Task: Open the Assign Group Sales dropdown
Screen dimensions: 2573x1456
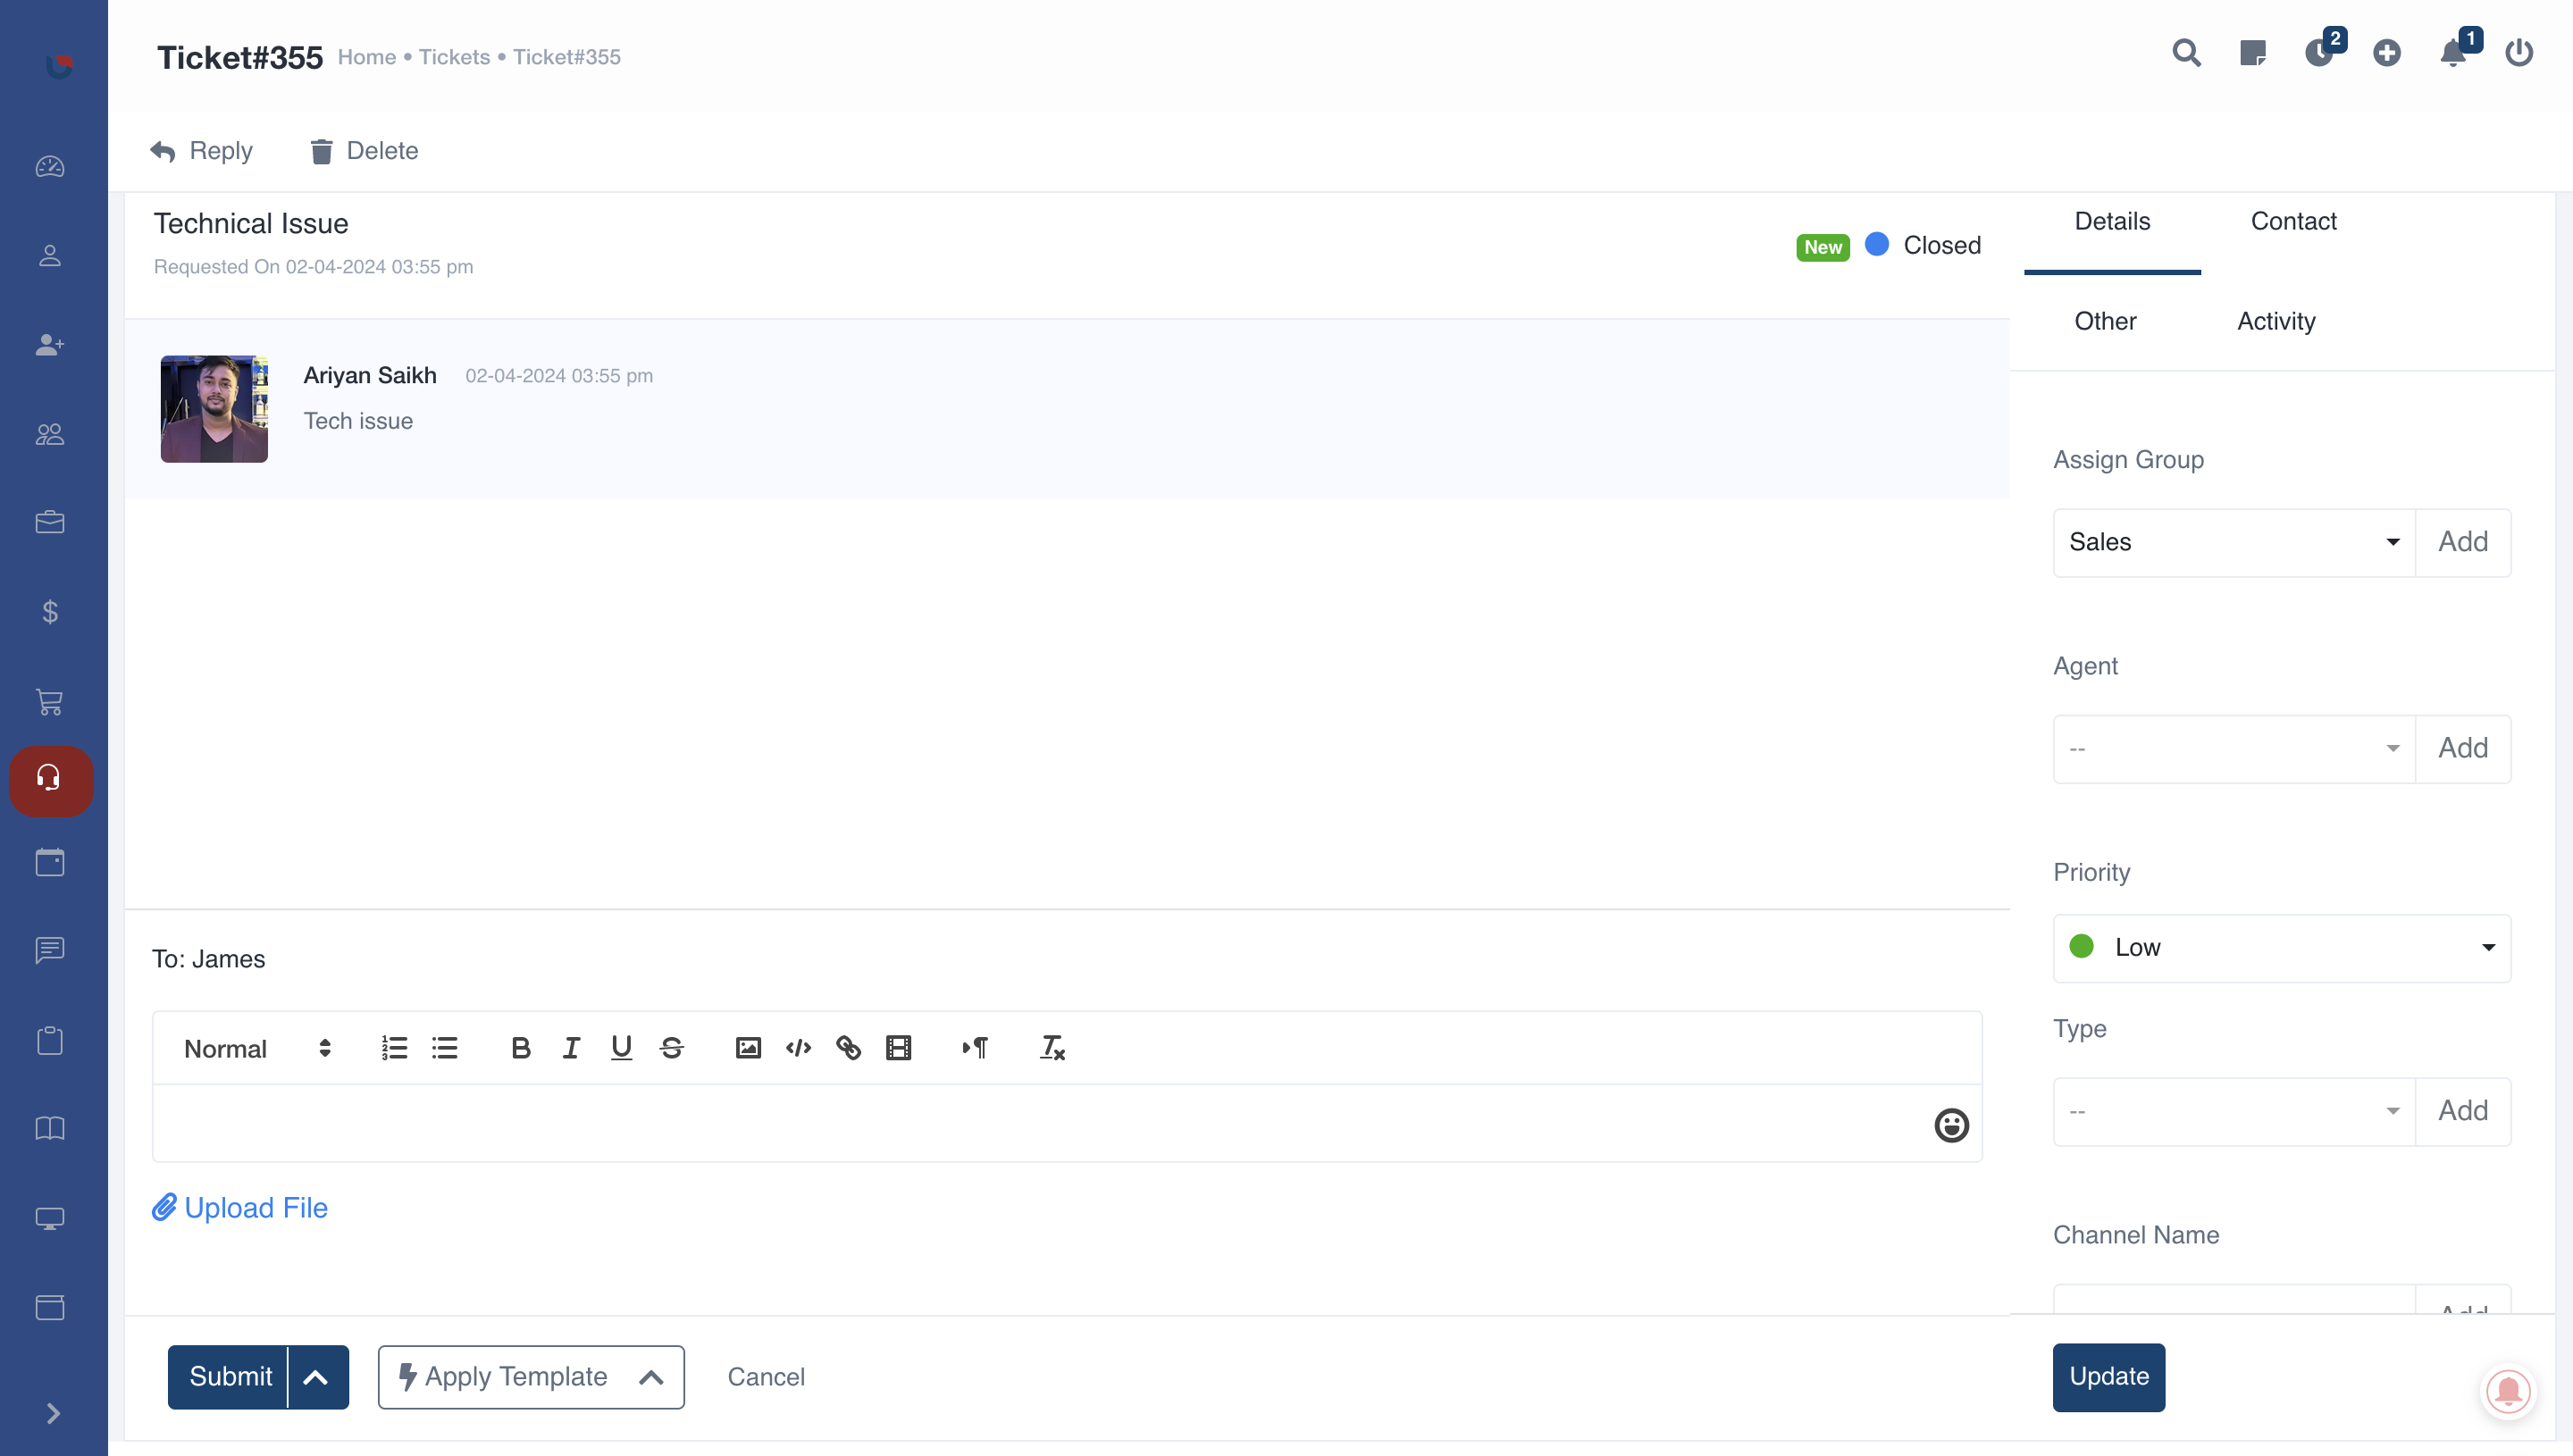Action: coord(2233,542)
